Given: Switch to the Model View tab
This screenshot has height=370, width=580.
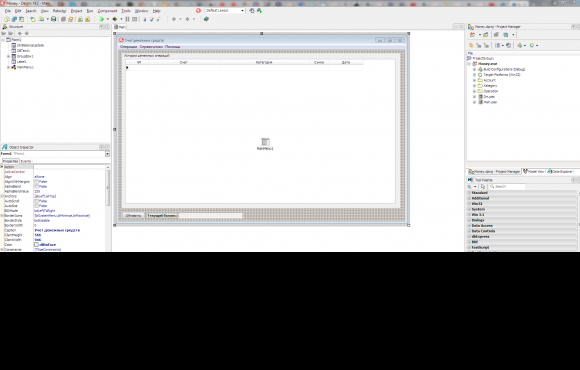Looking at the screenshot, I should tap(533, 172).
